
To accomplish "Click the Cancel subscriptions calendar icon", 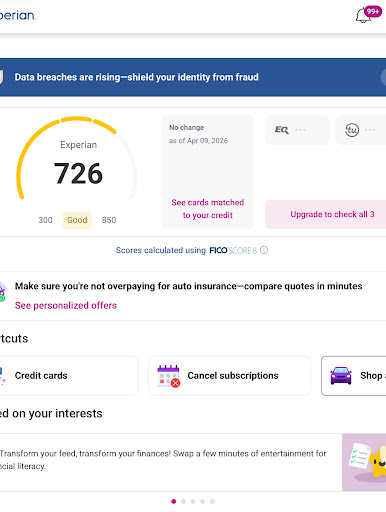I will (x=169, y=376).
